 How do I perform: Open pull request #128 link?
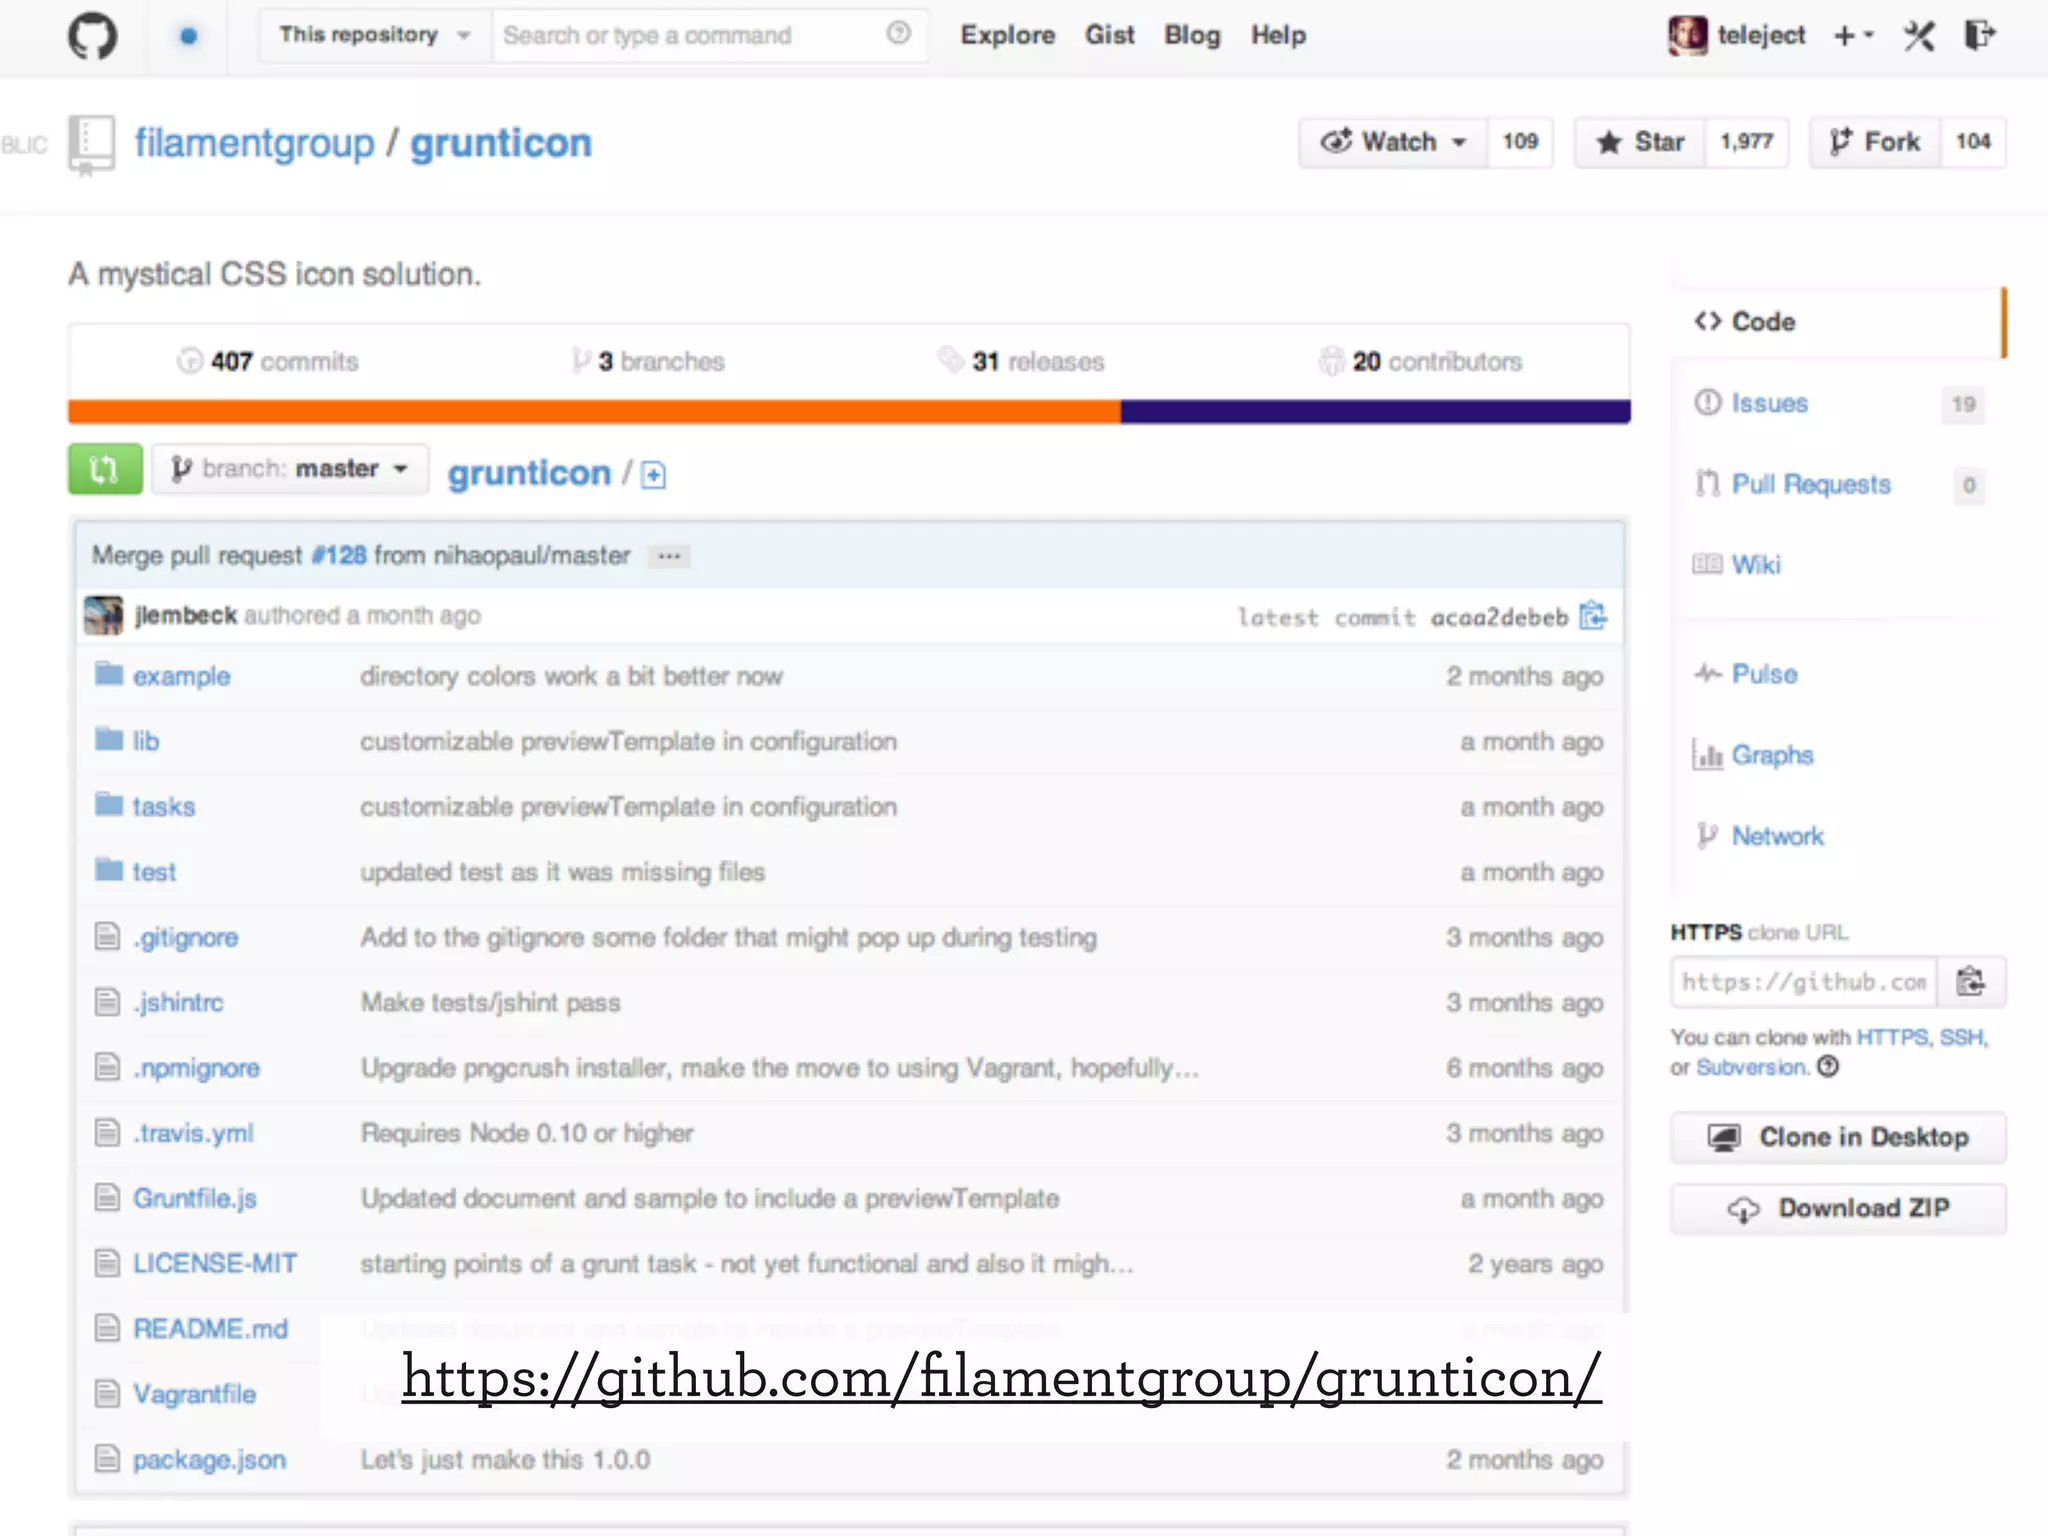[x=339, y=555]
